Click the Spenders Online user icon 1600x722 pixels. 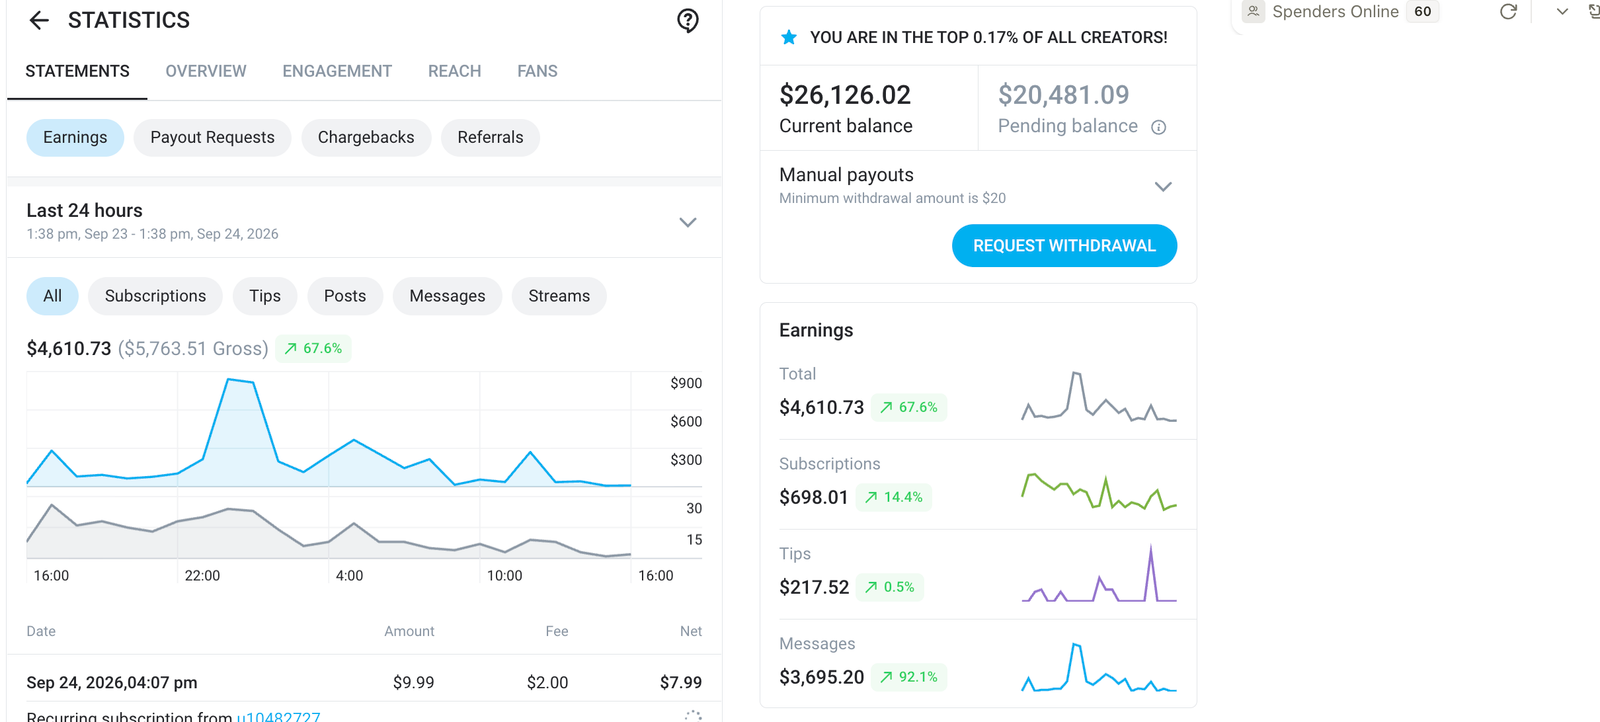tap(1253, 11)
